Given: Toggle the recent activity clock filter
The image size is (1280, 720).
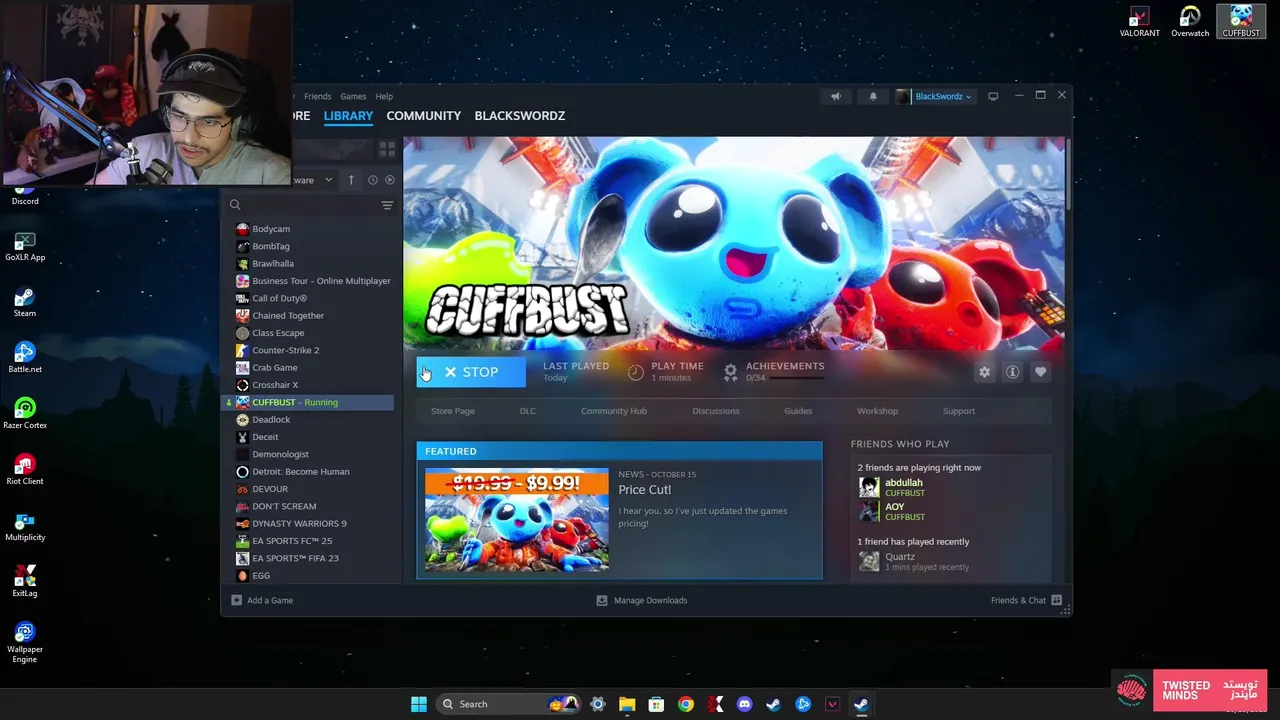Looking at the screenshot, I should point(372,180).
